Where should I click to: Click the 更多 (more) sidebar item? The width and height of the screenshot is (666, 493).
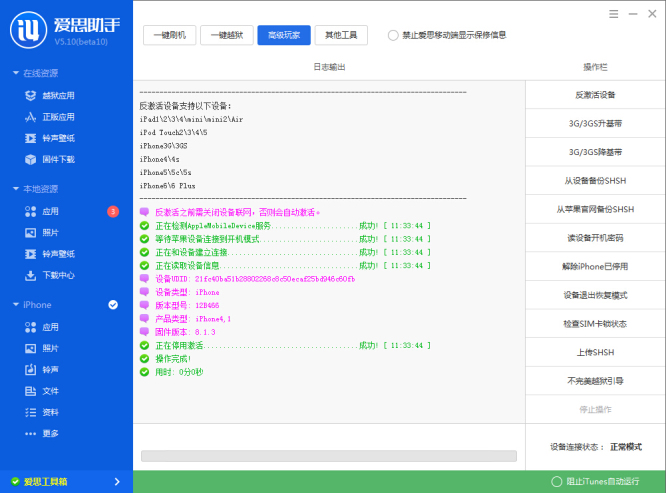click(50, 433)
